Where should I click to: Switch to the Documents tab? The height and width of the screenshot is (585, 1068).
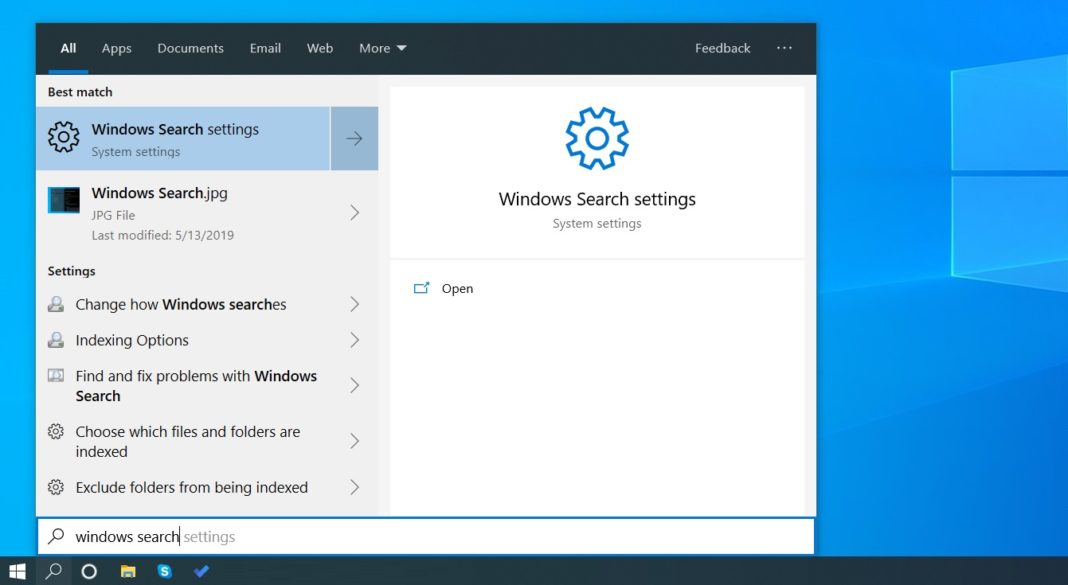(x=190, y=48)
